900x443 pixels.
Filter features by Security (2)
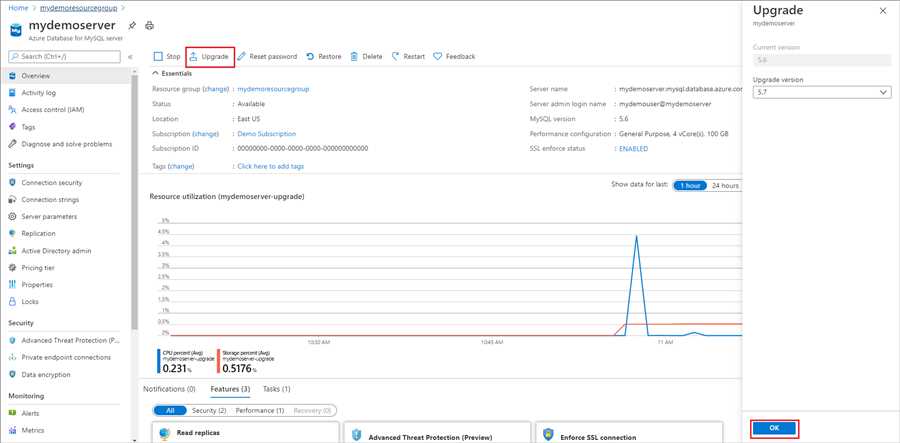pos(209,411)
